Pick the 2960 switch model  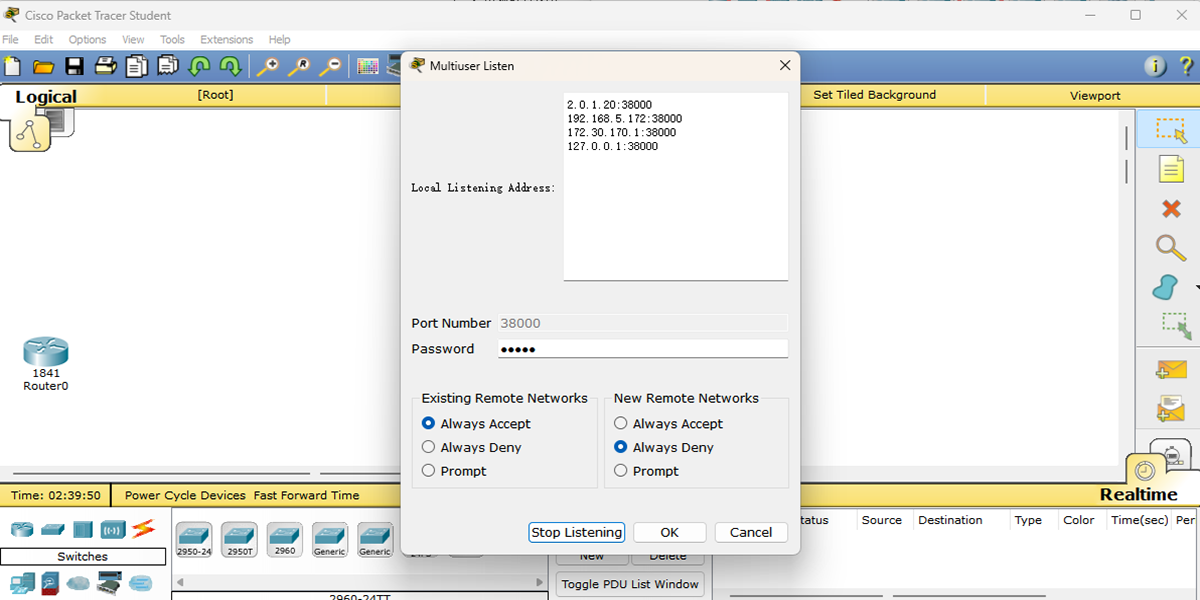(284, 539)
